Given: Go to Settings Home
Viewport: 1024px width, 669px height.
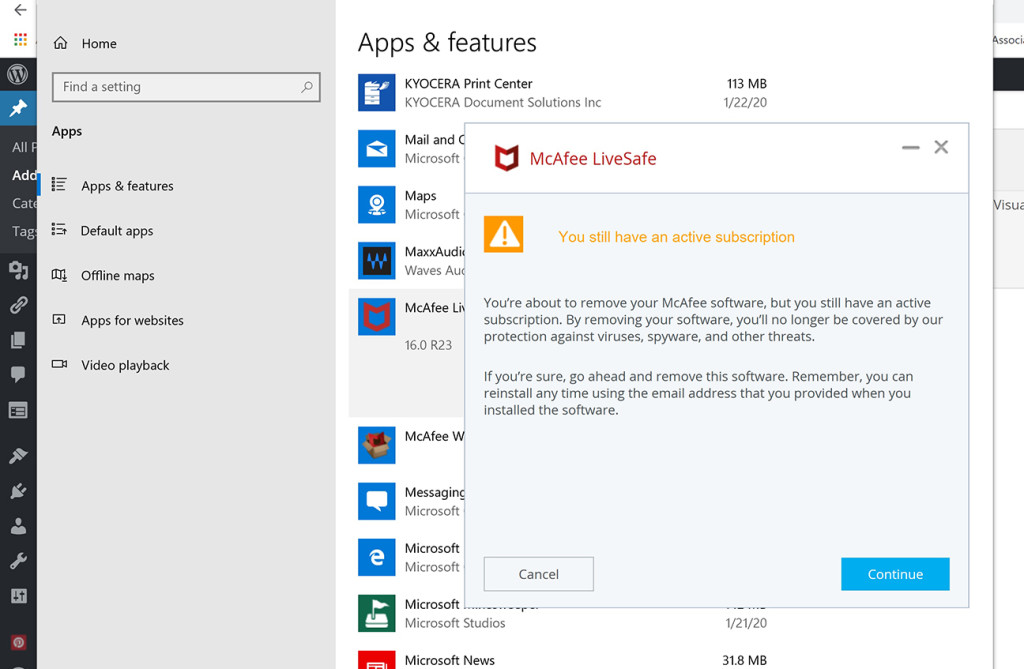Looking at the screenshot, I should 99,44.
